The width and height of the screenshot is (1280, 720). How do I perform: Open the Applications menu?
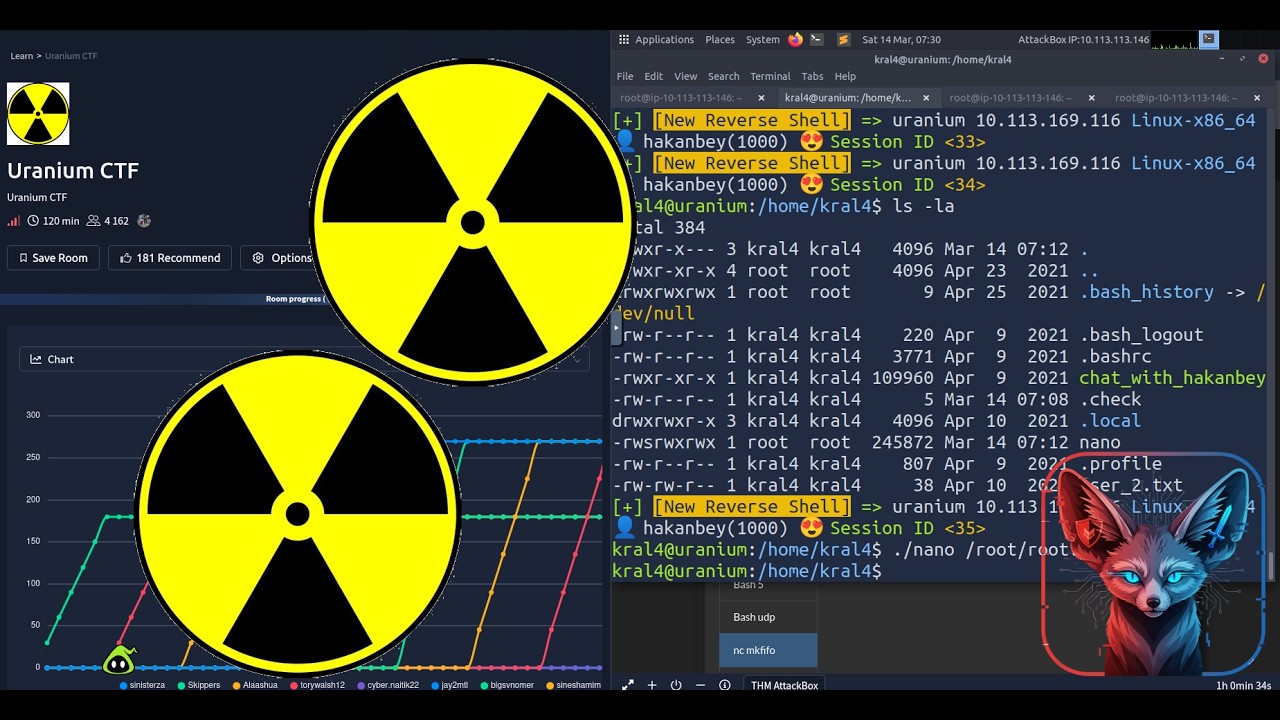point(664,40)
